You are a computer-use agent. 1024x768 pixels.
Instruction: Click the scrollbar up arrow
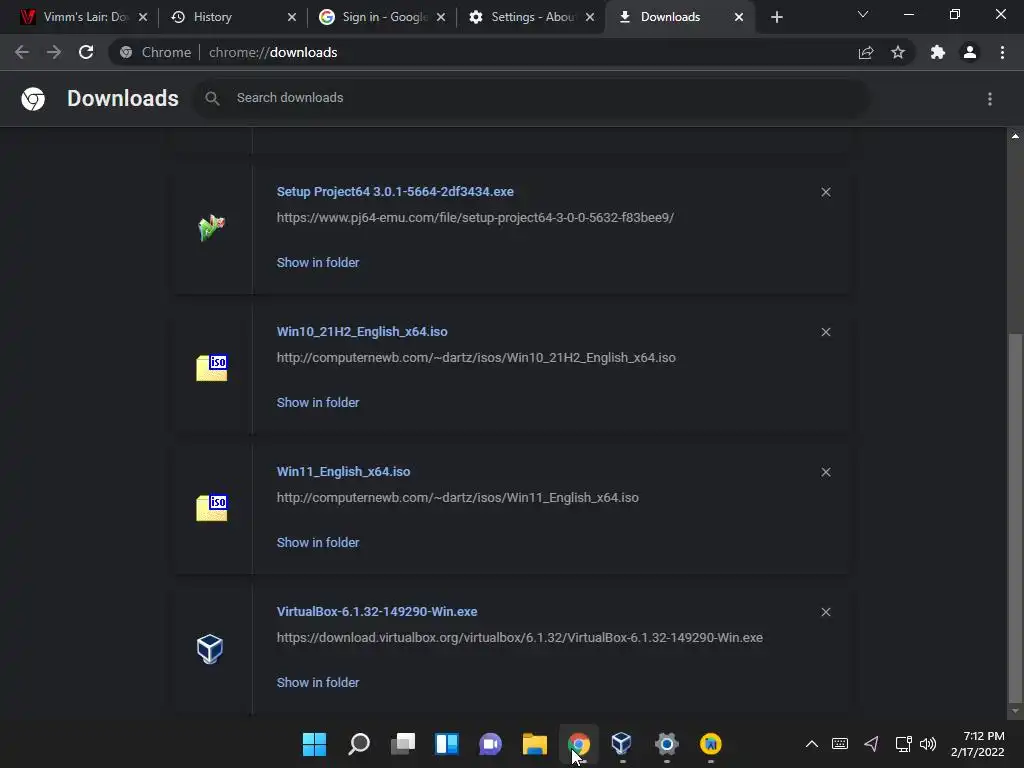[1015, 136]
